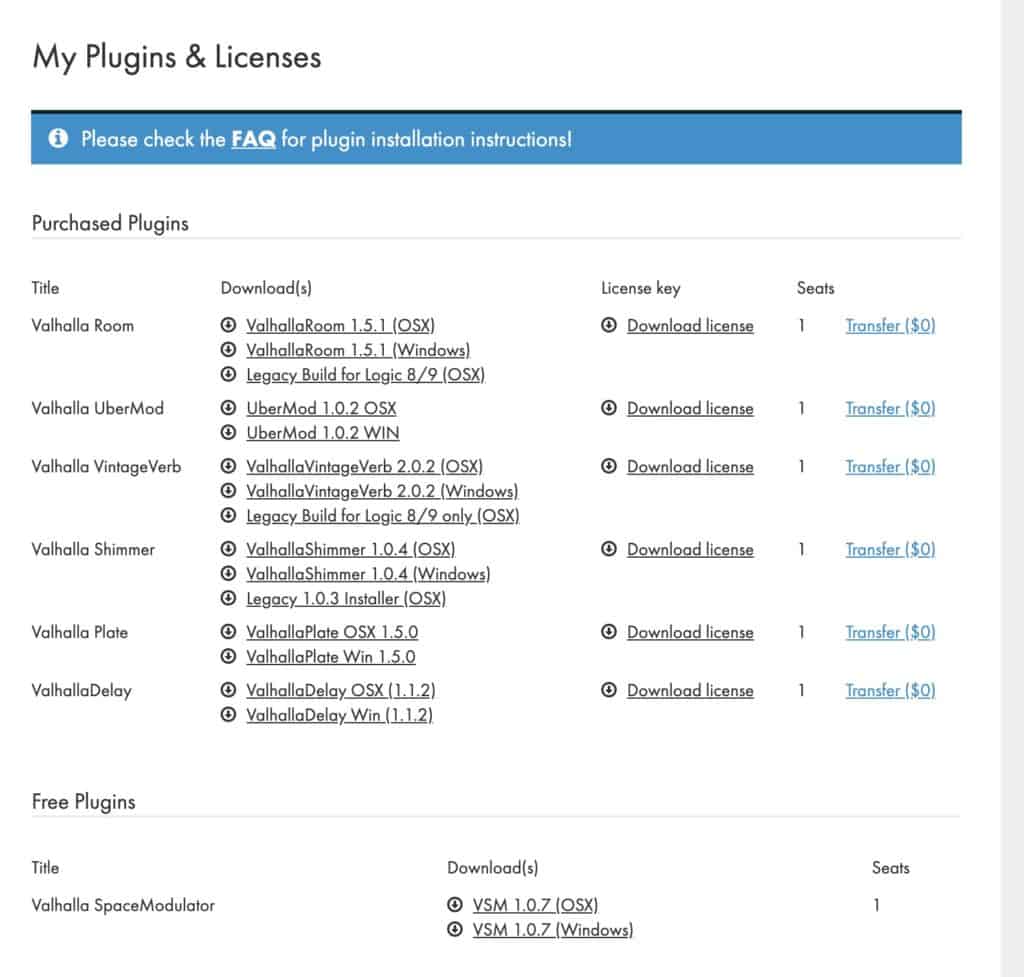Image resolution: width=1024 pixels, height=977 pixels.
Task: Click Download license text for Valhalla Shimmer
Action: (x=690, y=549)
